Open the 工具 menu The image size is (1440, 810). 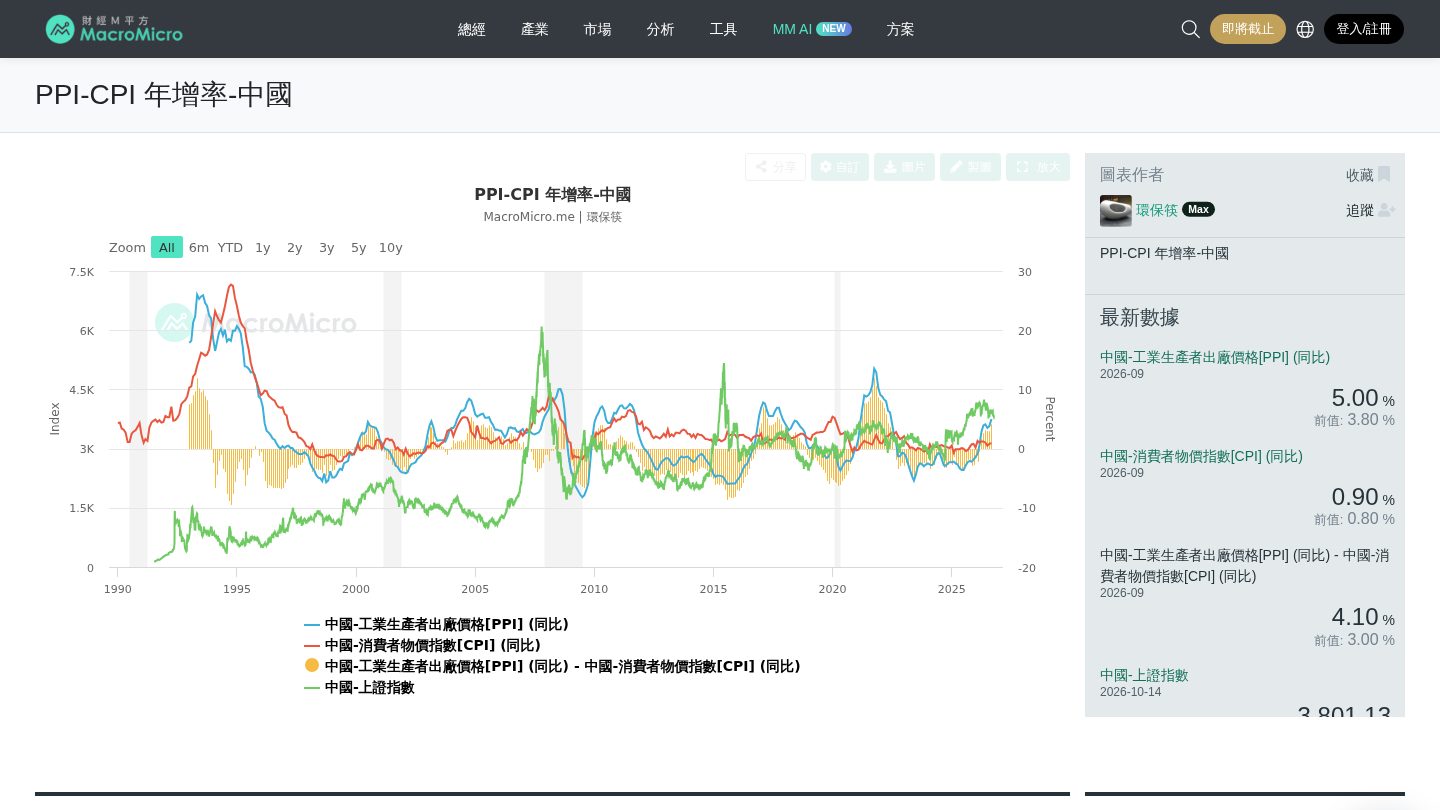[724, 29]
